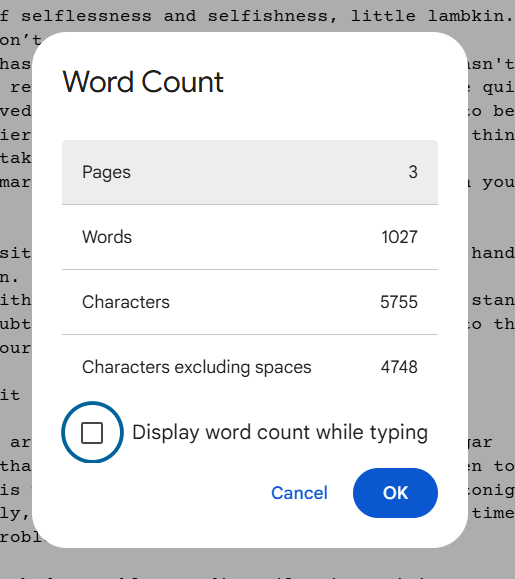515x579 pixels.
Task: Select the Characters excluding spaces row
Action: tap(250, 367)
